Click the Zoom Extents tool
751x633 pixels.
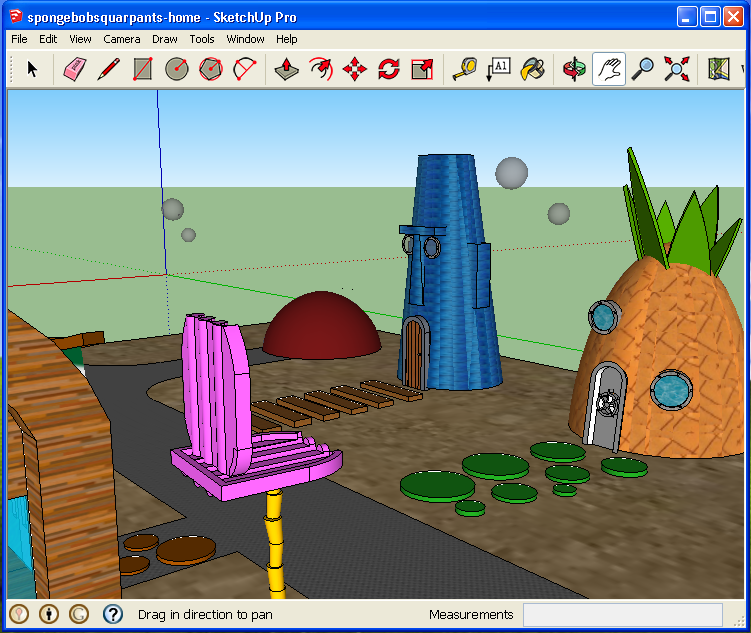[x=677, y=69]
